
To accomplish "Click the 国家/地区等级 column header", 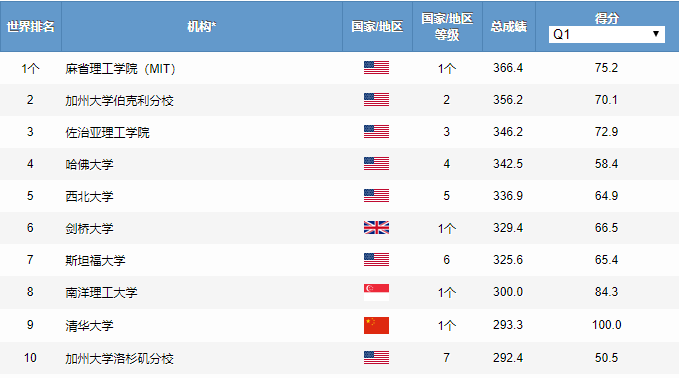I will click(447, 27).
